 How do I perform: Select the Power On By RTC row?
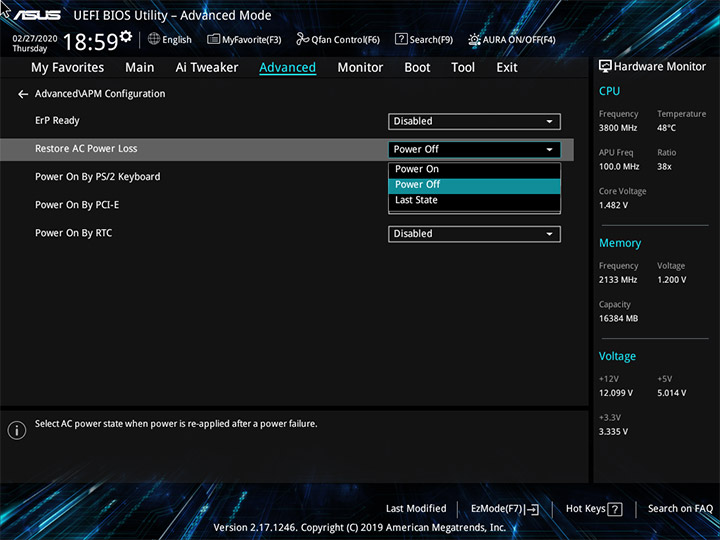[287, 233]
